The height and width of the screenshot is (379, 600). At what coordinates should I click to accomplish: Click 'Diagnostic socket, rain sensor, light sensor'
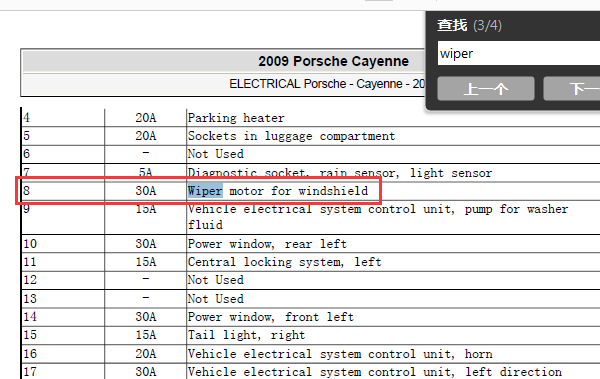click(x=340, y=173)
